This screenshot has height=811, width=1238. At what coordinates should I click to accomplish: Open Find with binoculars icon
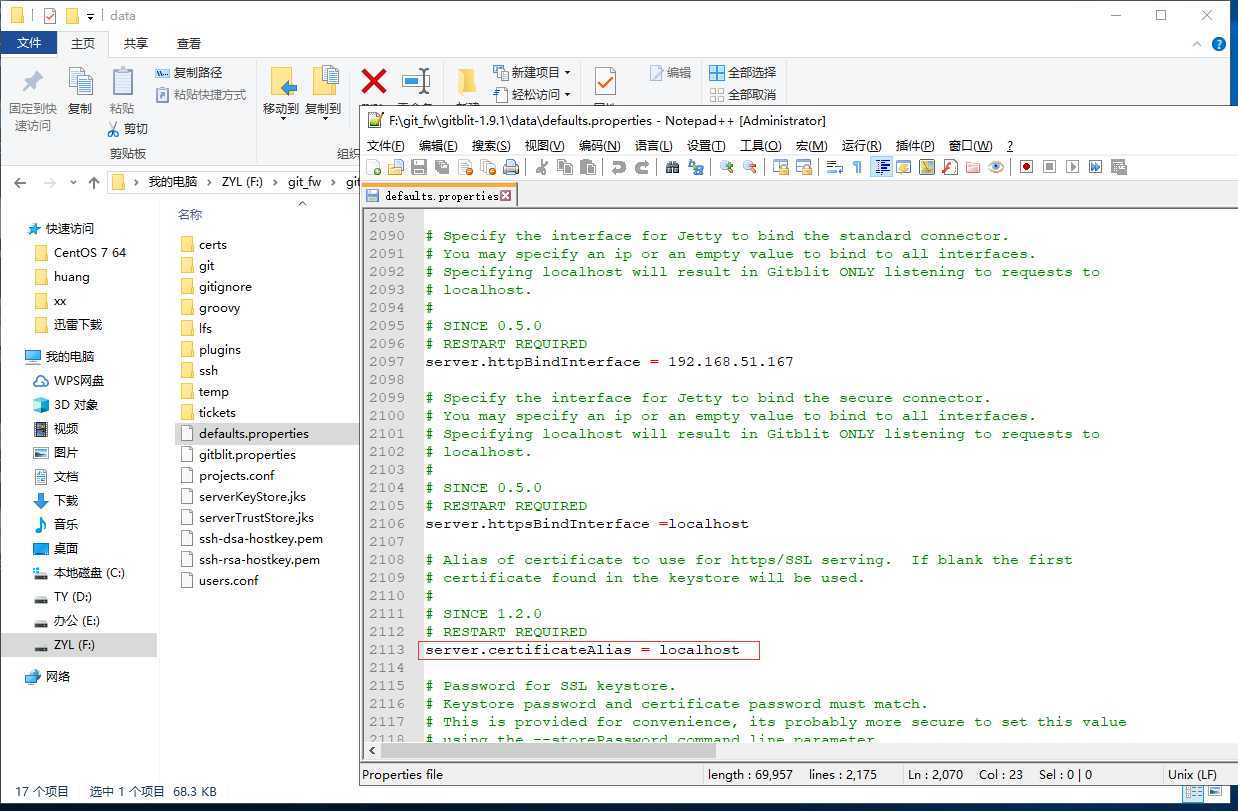click(x=673, y=167)
